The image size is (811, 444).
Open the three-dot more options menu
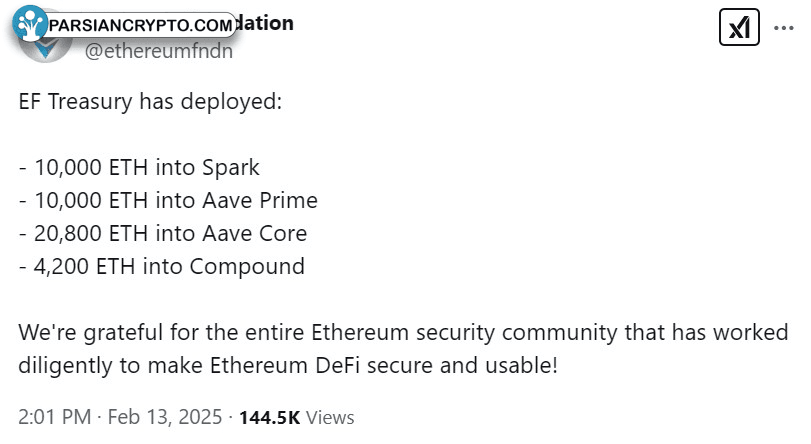tap(784, 28)
